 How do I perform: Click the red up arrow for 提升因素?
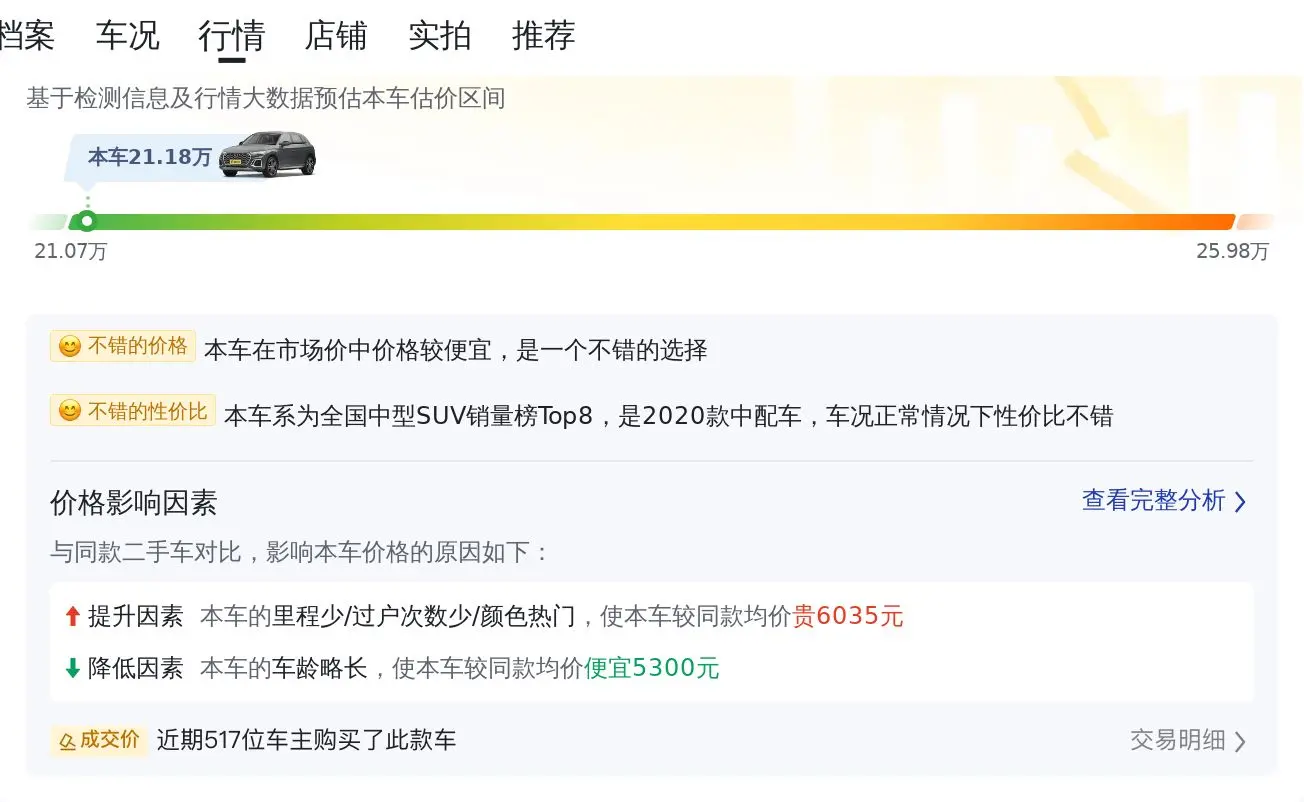pyautogui.click(x=72, y=617)
